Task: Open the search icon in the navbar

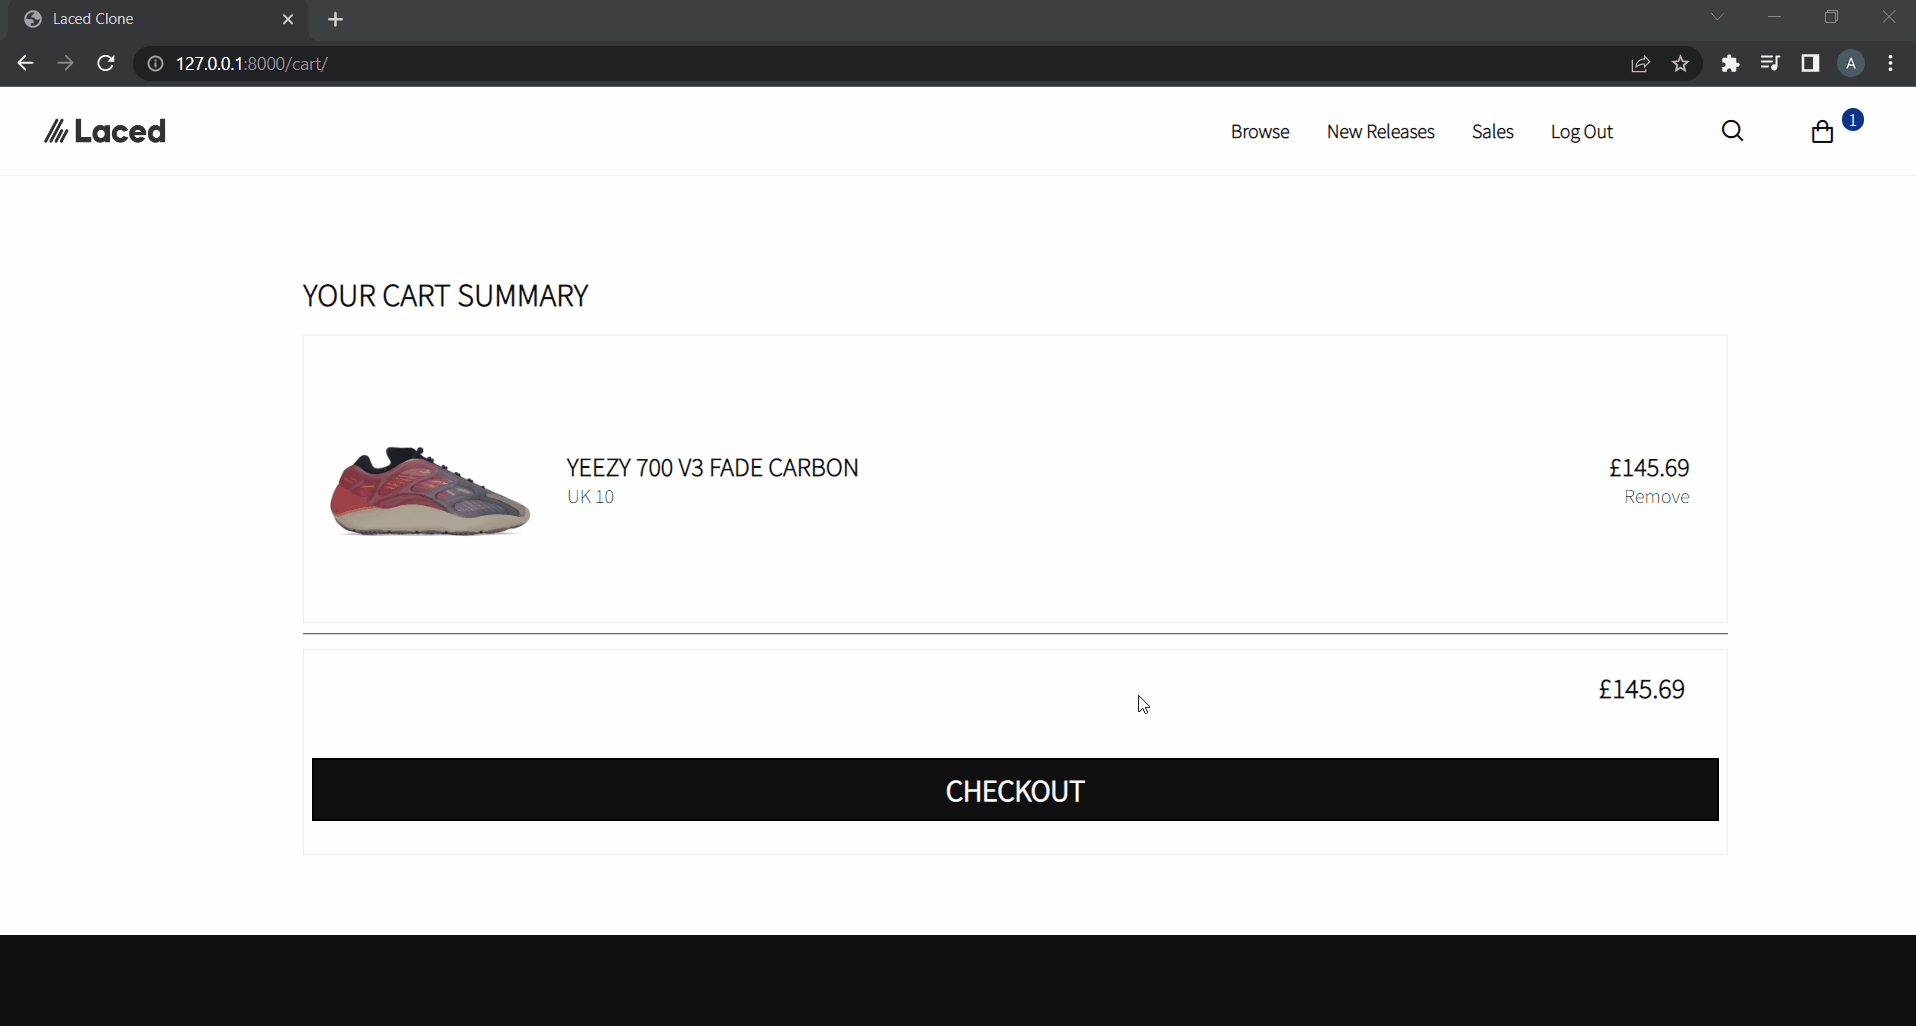Action: pos(1733,130)
